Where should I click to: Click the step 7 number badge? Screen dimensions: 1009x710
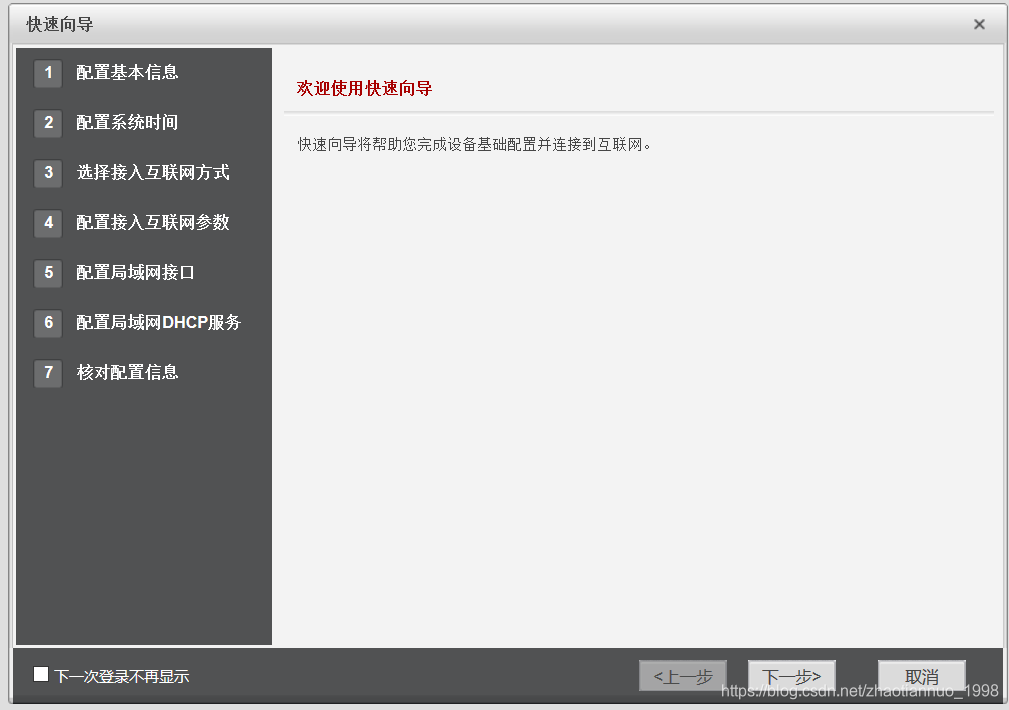[48, 373]
